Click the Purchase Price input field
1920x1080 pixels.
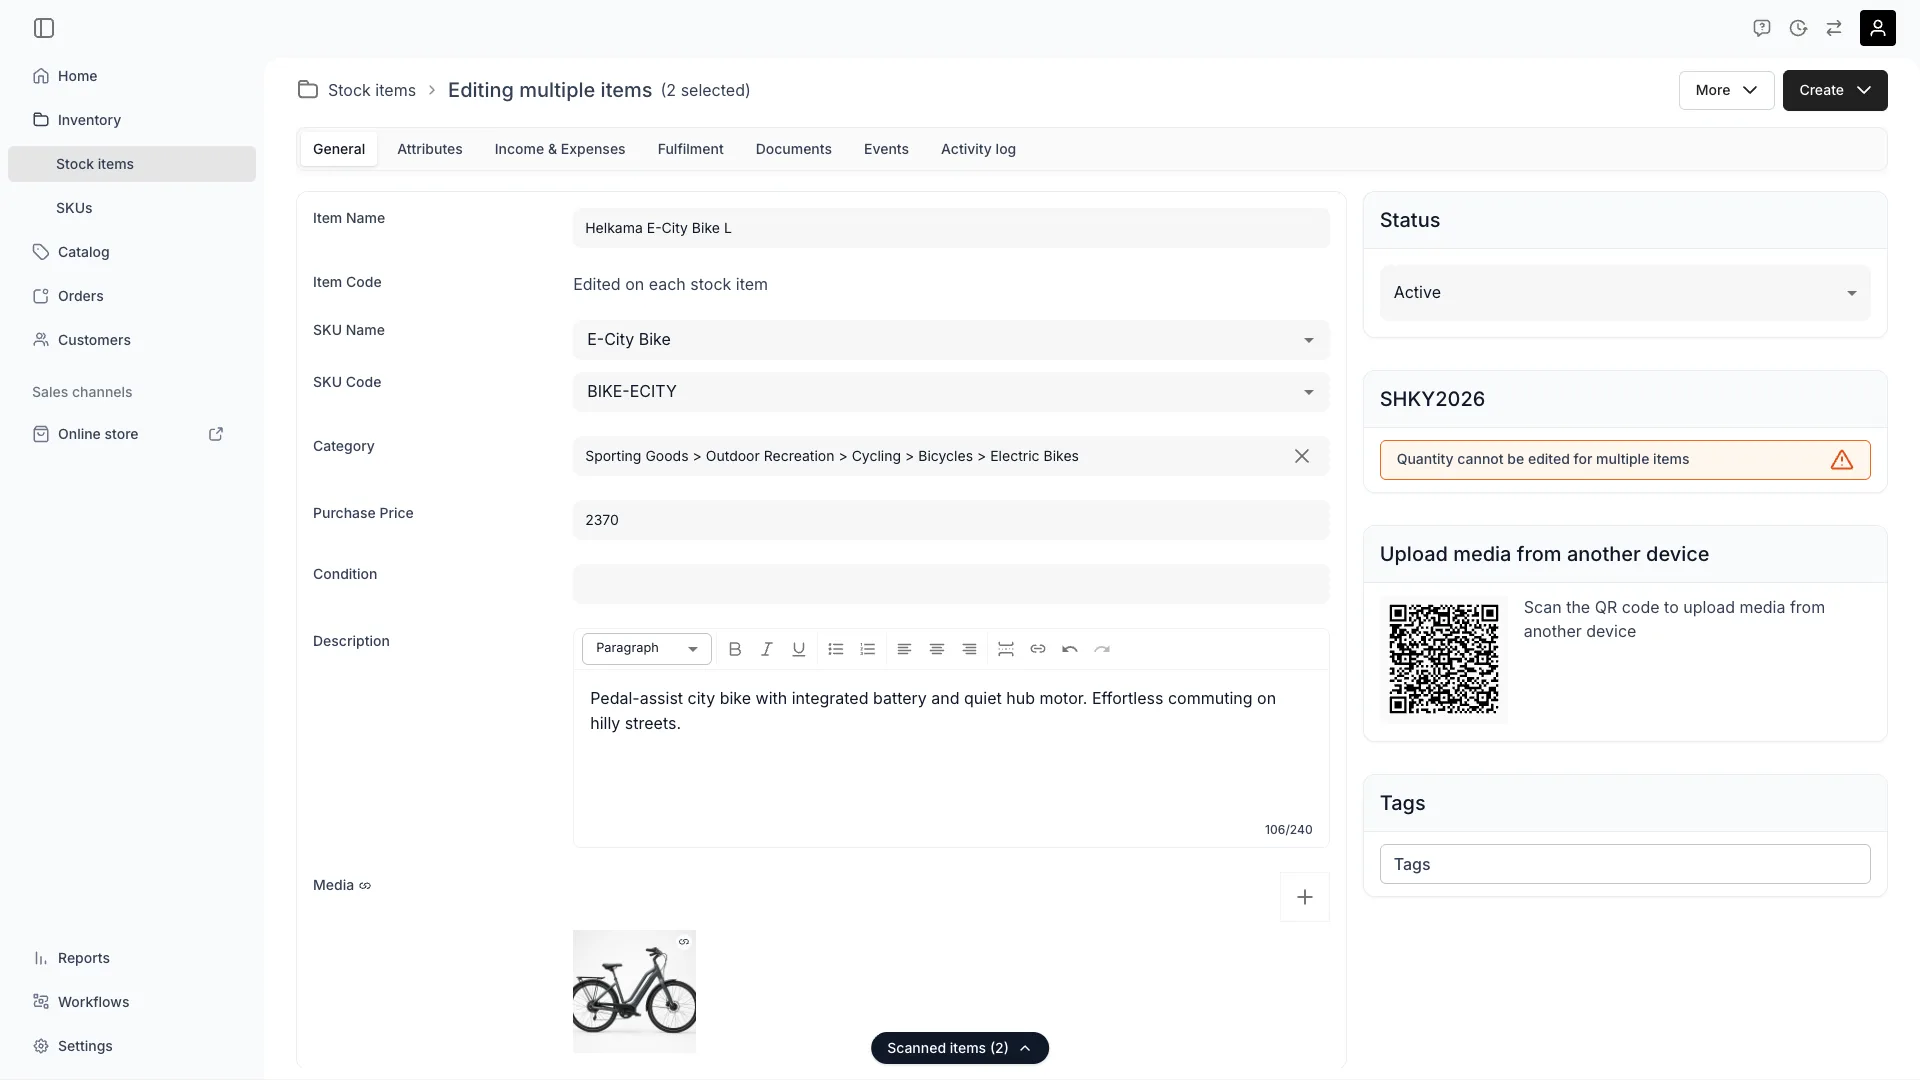(951, 520)
